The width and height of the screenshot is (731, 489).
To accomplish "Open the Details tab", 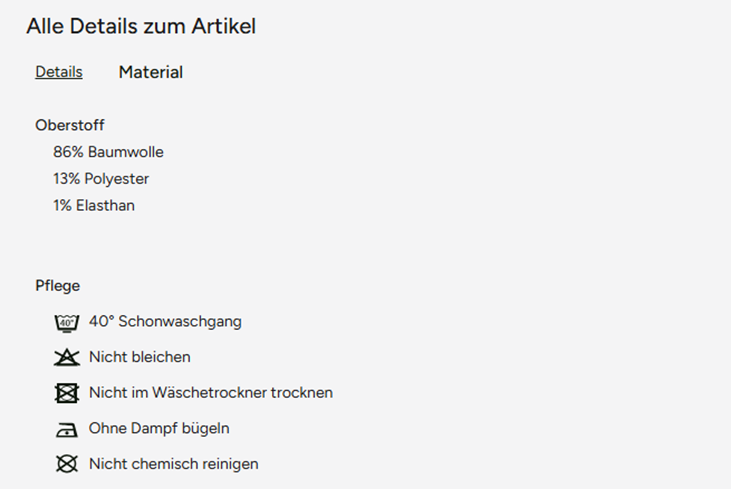I will (x=59, y=72).
